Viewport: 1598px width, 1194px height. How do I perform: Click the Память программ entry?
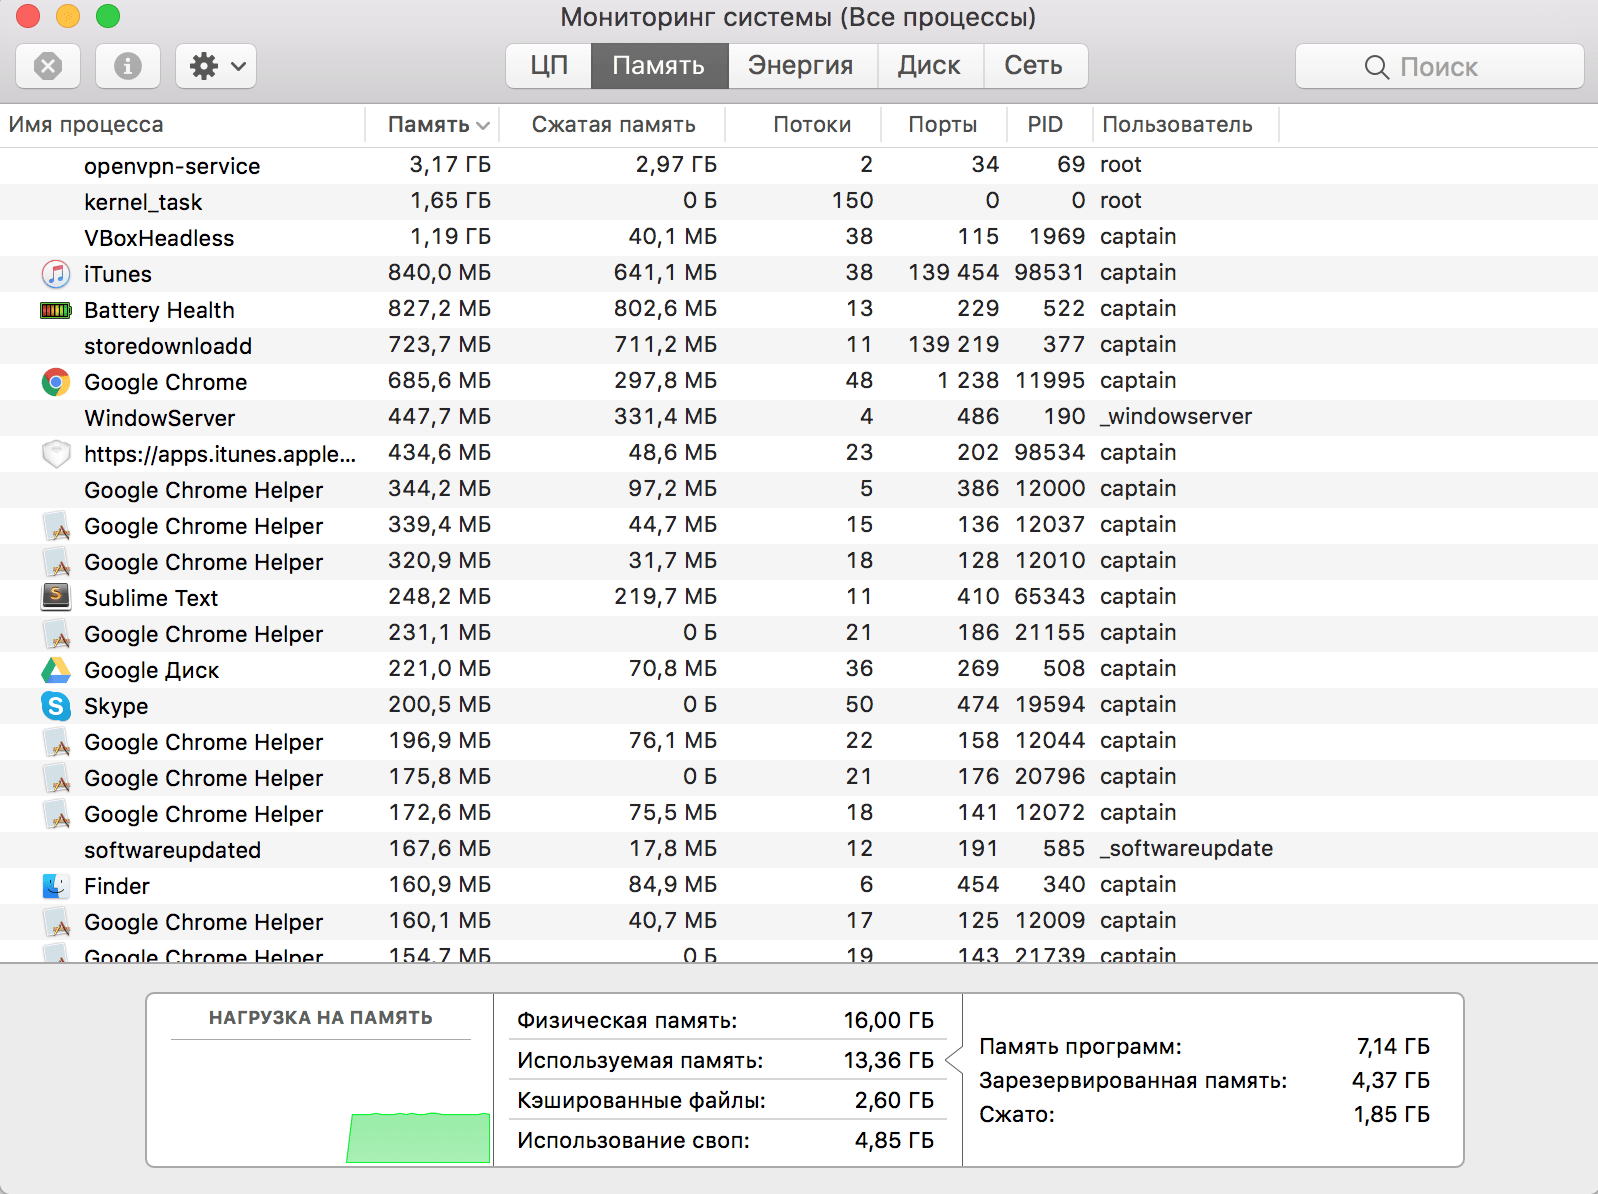[1204, 1046]
